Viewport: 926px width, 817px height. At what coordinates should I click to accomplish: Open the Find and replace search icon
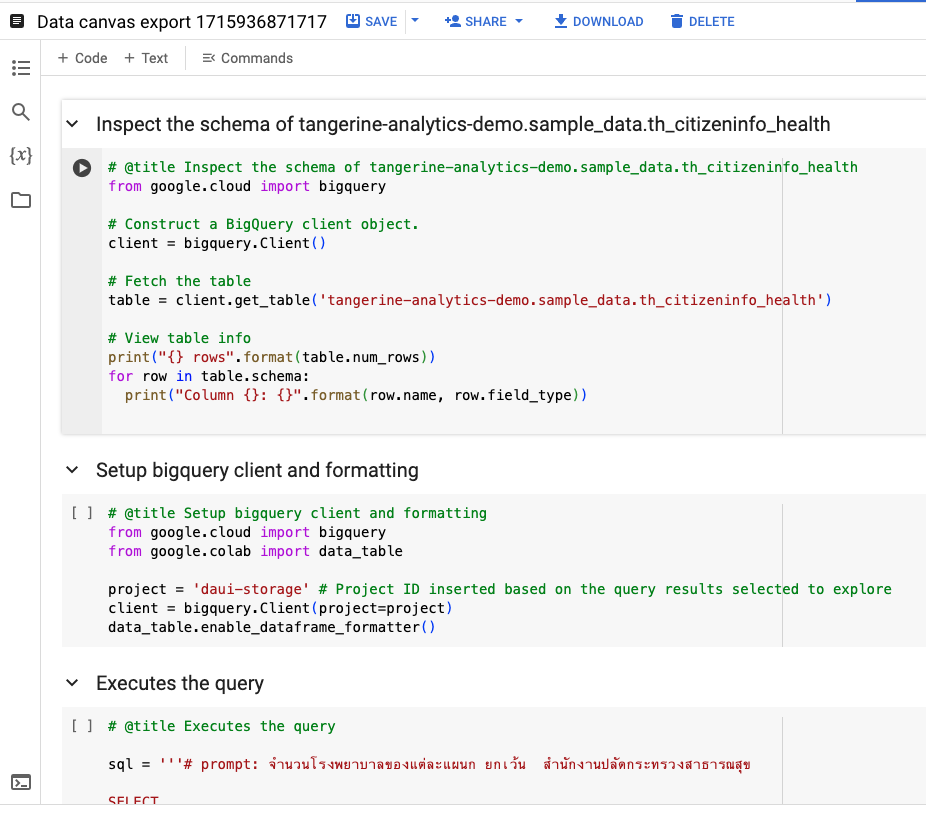coord(21,112)
